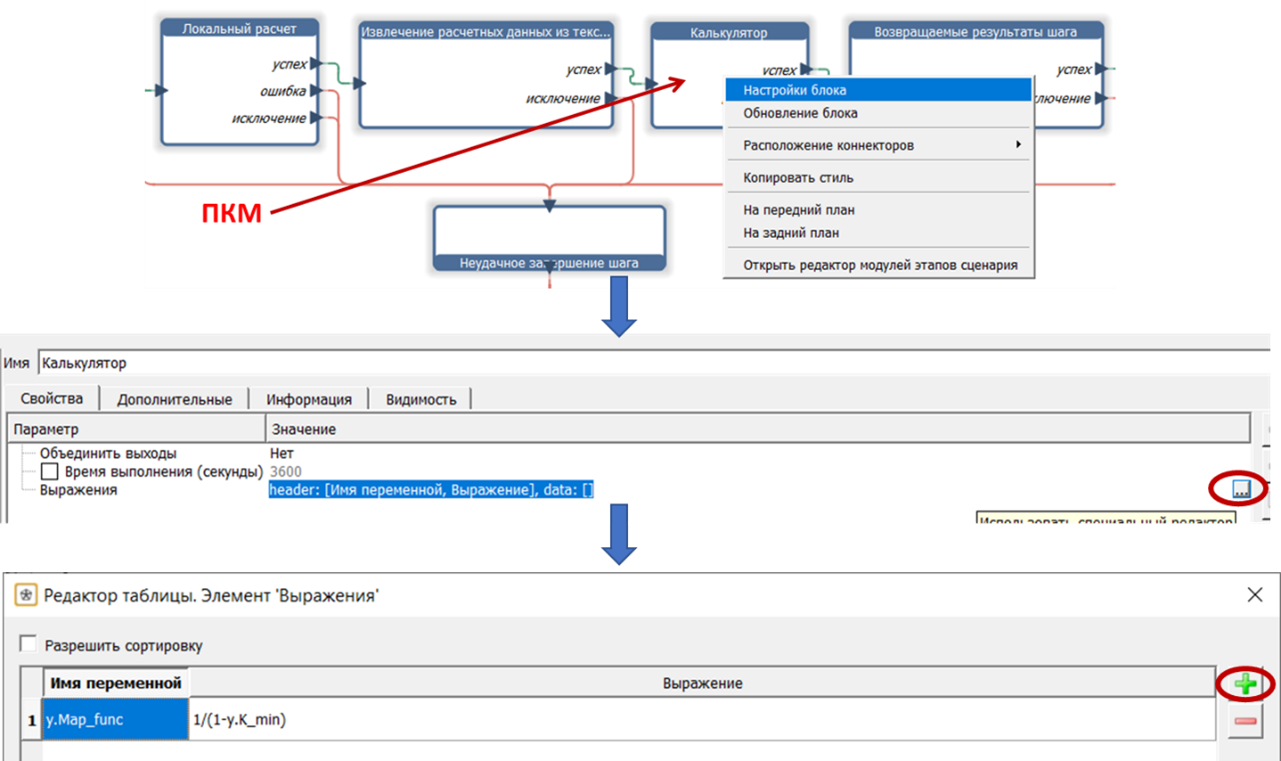The image size is (1281, 761).
Task: Select На задний план menu entry
Action: tap(877, 232)
